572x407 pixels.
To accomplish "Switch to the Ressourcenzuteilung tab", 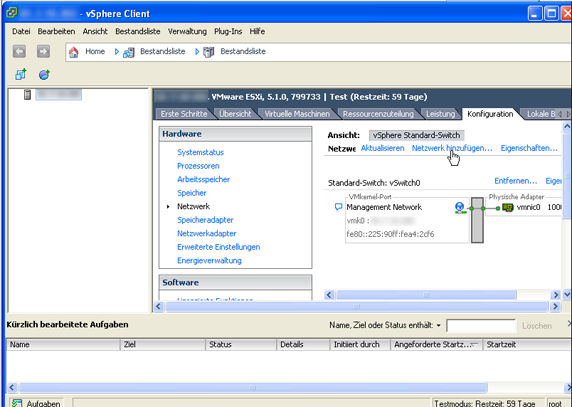I will point(378,114).
